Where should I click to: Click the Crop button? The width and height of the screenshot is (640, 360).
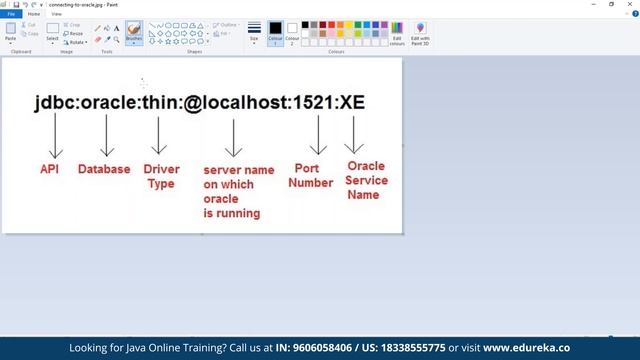[72, 25]
